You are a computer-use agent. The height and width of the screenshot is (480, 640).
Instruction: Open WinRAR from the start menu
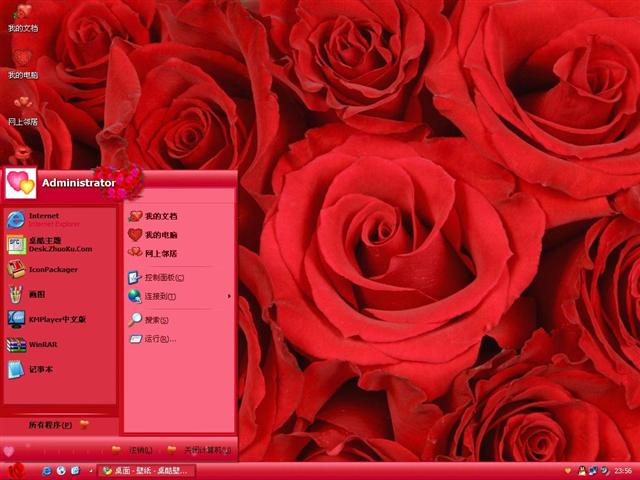pos(59,344)
